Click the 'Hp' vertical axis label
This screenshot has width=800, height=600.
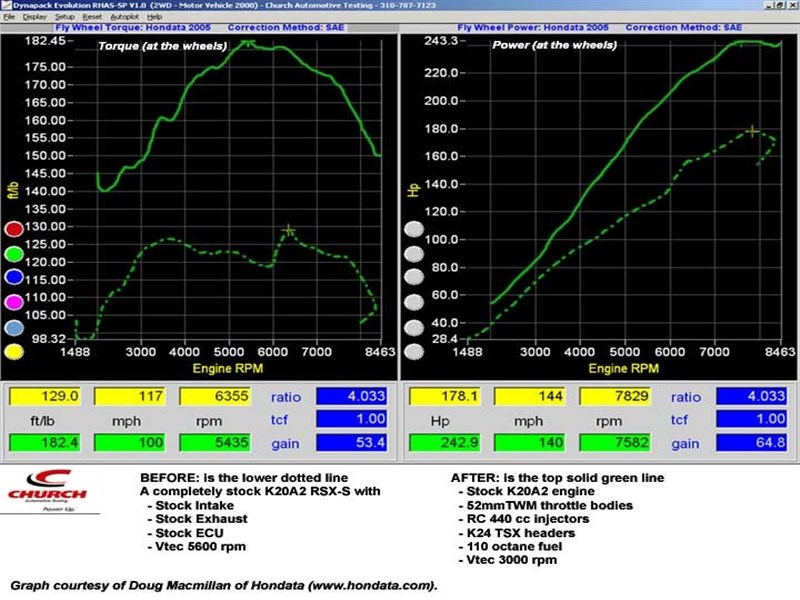coord(413,190)
